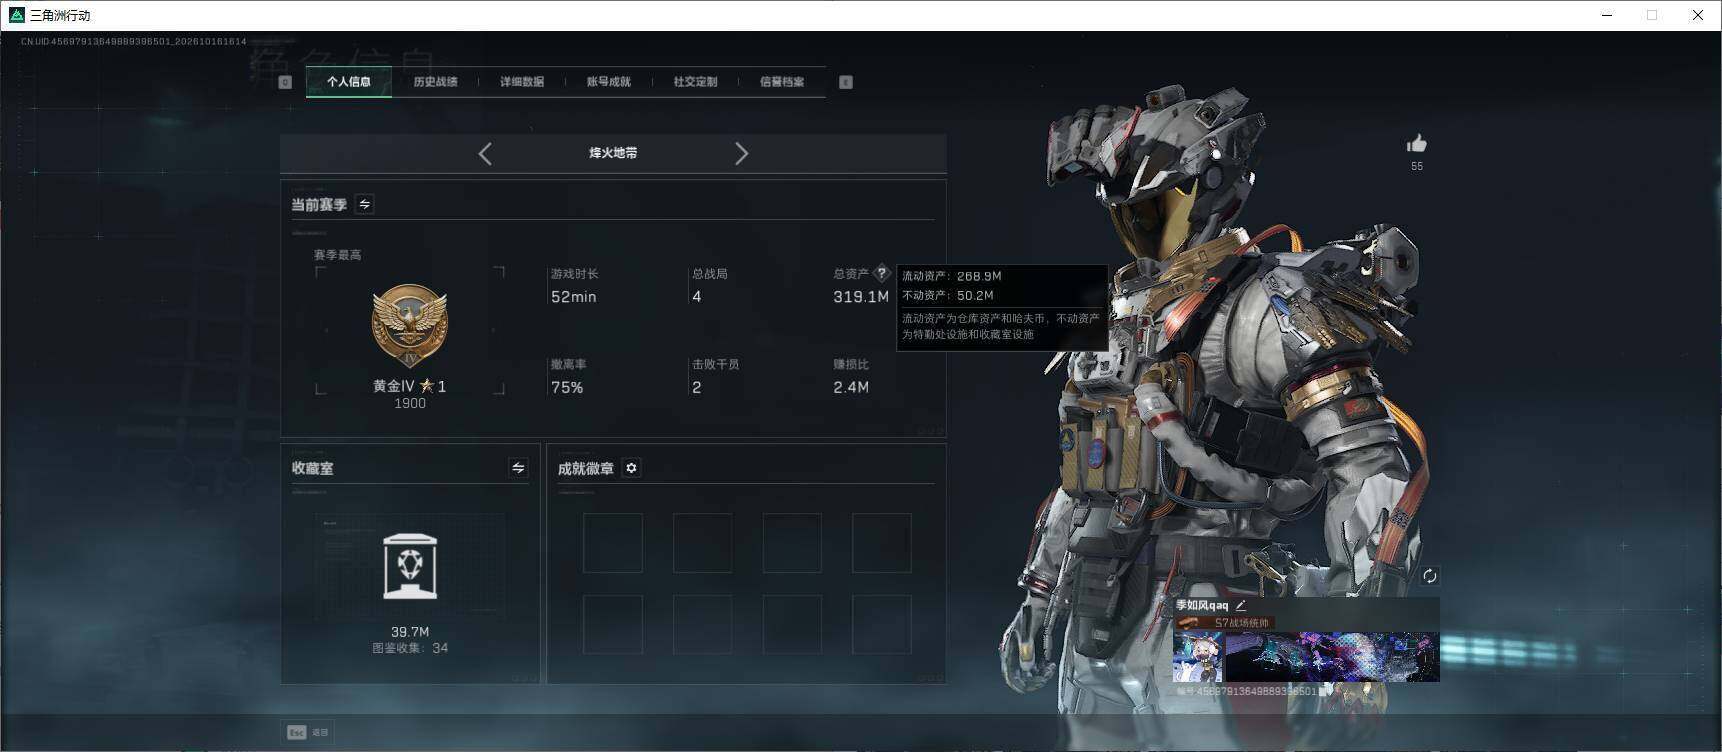This screenshot has width=1722, height=752.
Task: Click the help question mark beside 总资产
Action: coord(881,273)
